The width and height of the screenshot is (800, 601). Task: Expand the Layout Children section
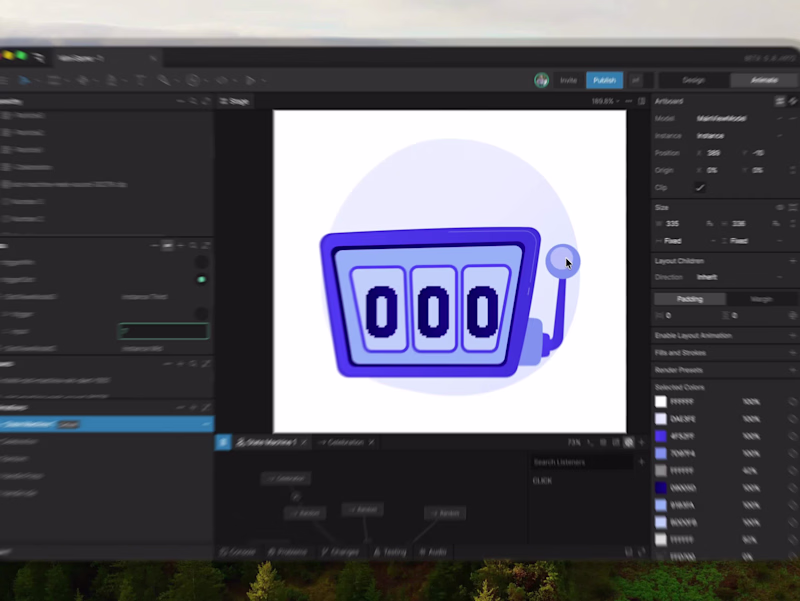point(792,261)
